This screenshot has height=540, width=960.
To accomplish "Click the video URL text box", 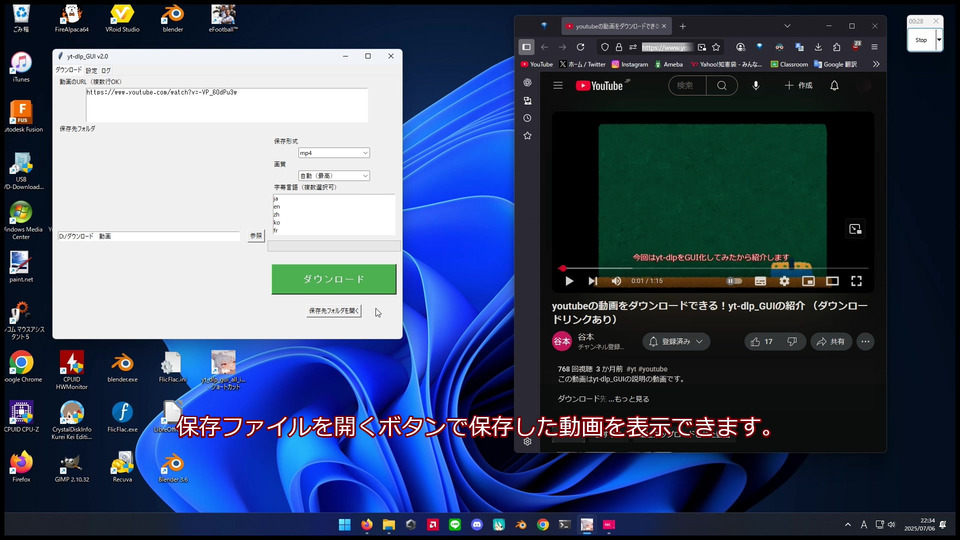I will point(227,105).
